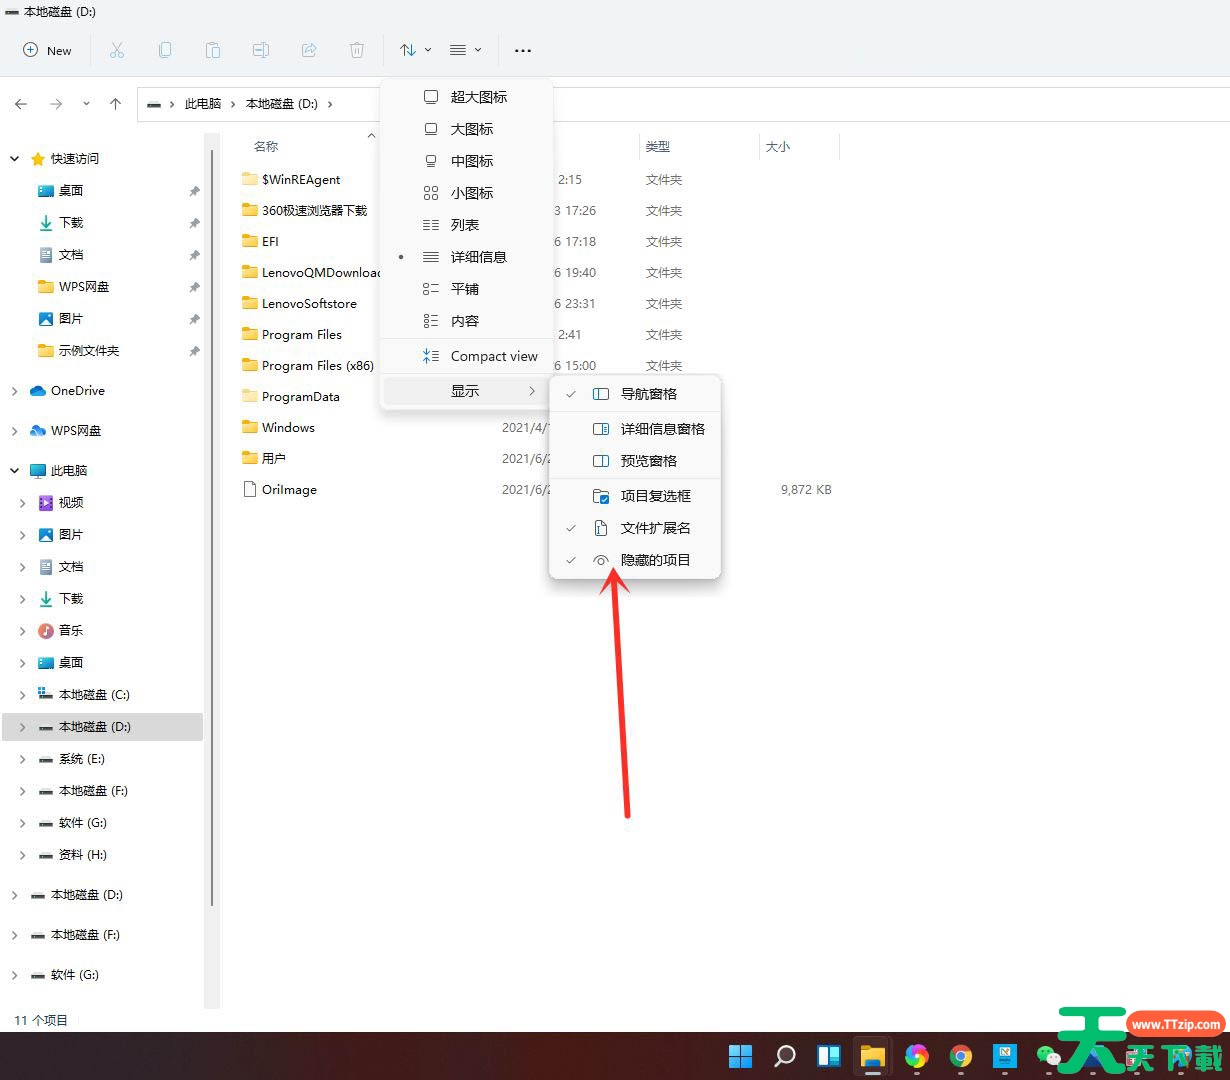Sort by the 类型 column header

(x=657, y=147)
